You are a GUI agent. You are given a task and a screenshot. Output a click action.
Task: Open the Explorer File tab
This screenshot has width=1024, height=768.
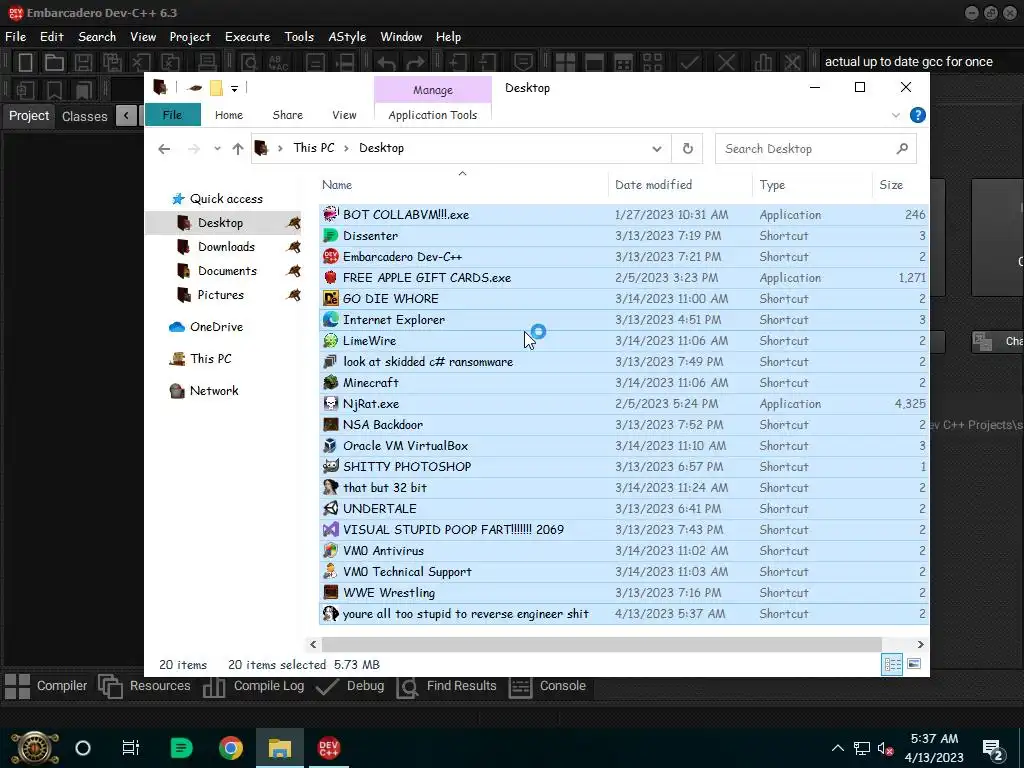(172, 115)
